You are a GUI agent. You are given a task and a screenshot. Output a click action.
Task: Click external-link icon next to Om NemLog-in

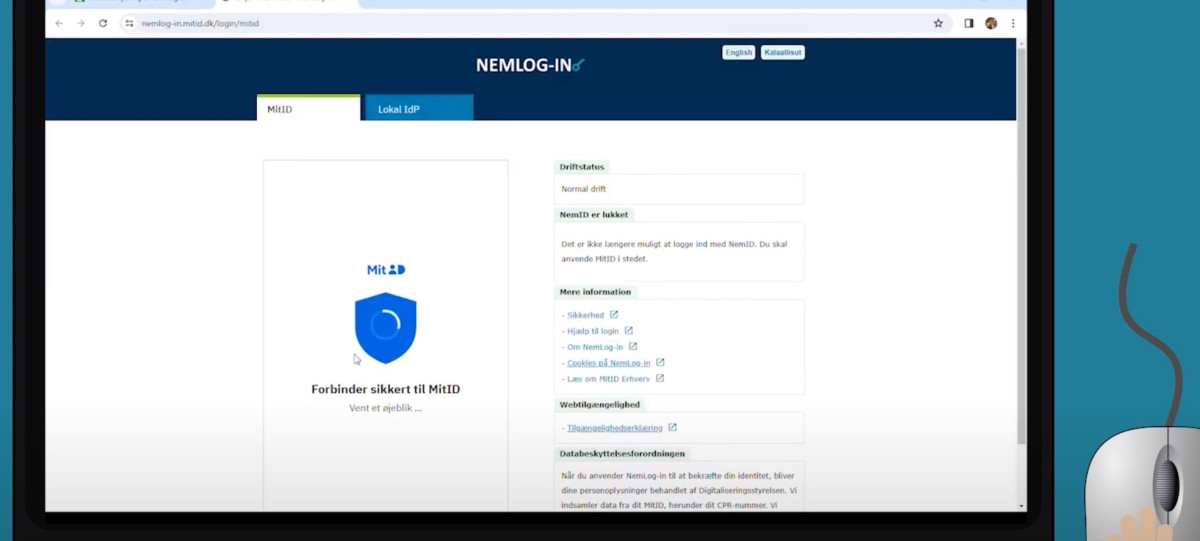pos(633,346)
